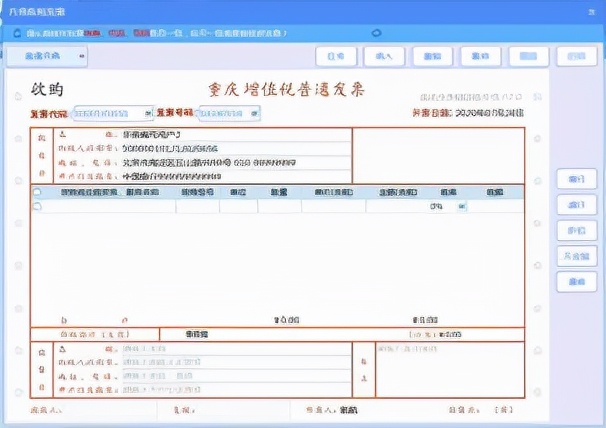The width and height of the screenshot is (606, 428).
Task: Click the total in words (价税合计大写) row
Action: [x=277, y=334]
